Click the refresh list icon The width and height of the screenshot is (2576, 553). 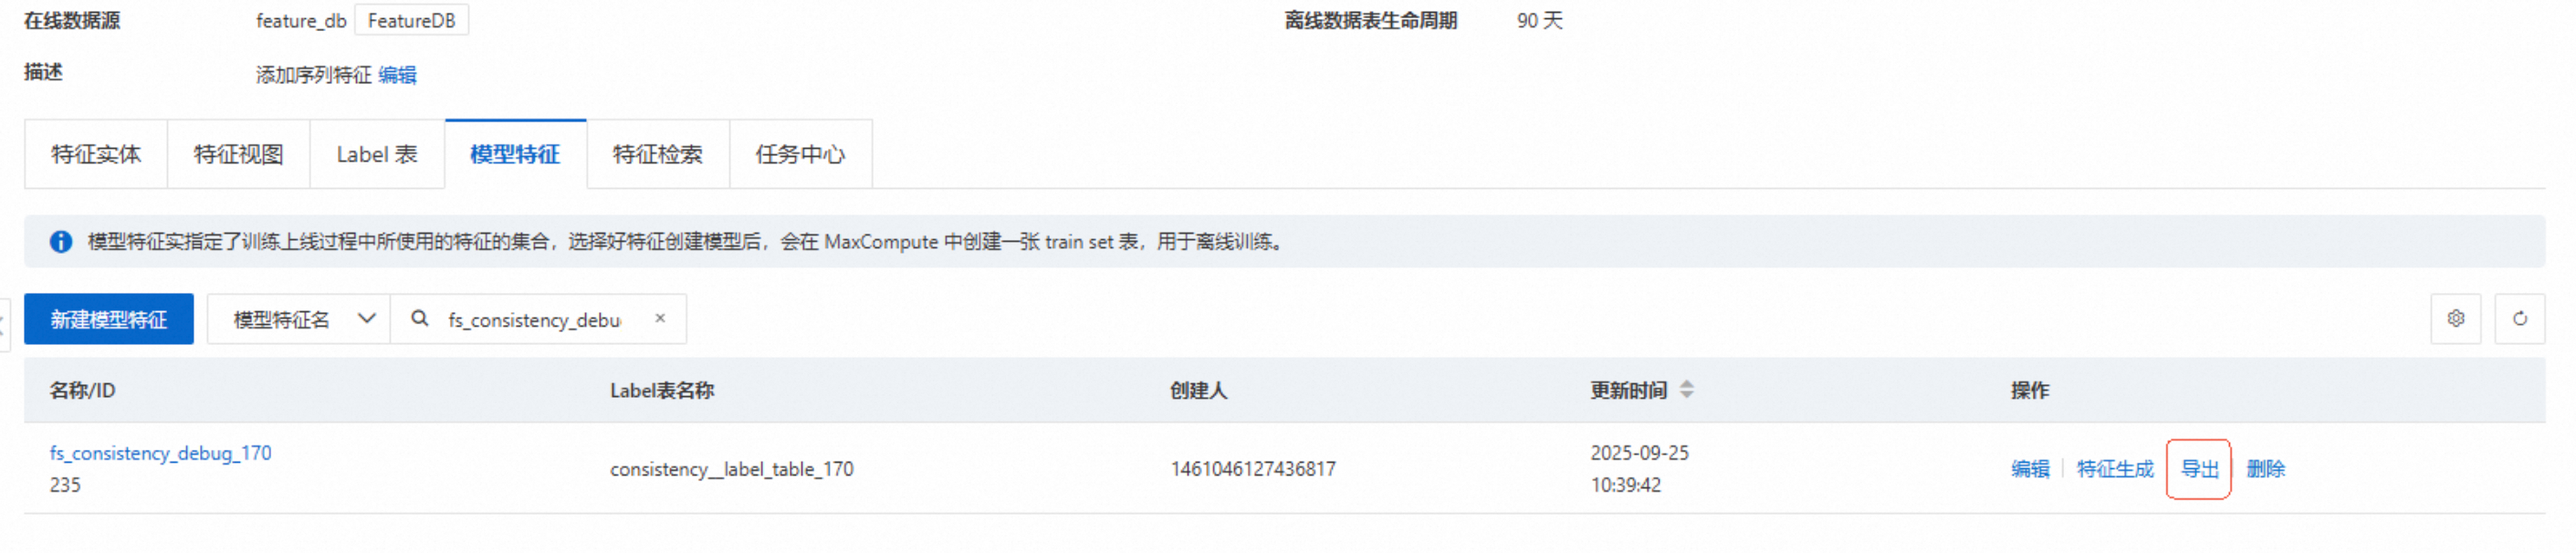coord(2519,319)
